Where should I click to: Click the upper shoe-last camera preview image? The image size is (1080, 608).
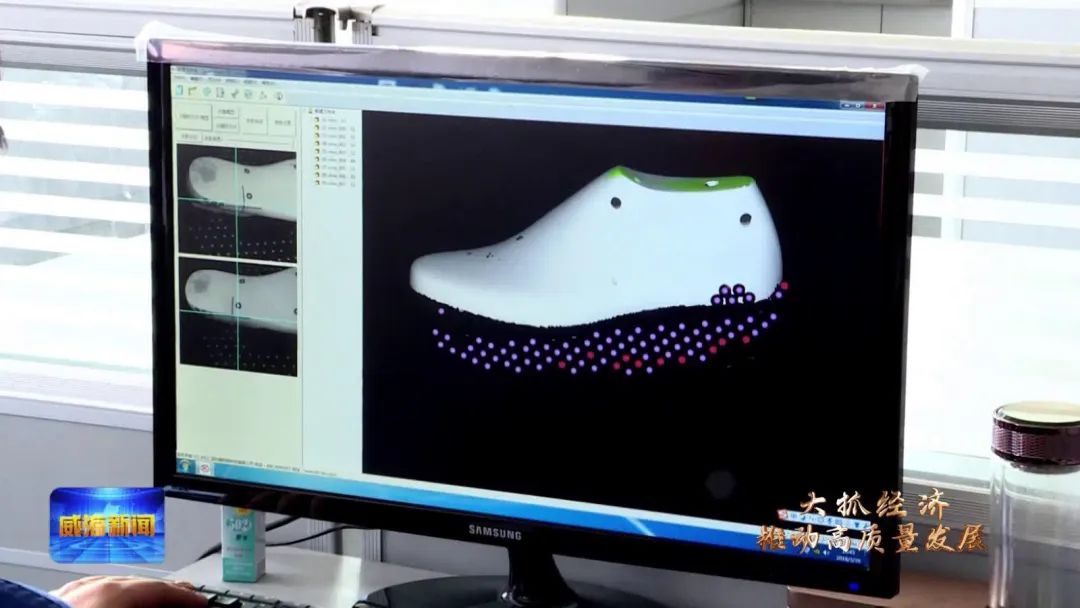tap(238, 205)
